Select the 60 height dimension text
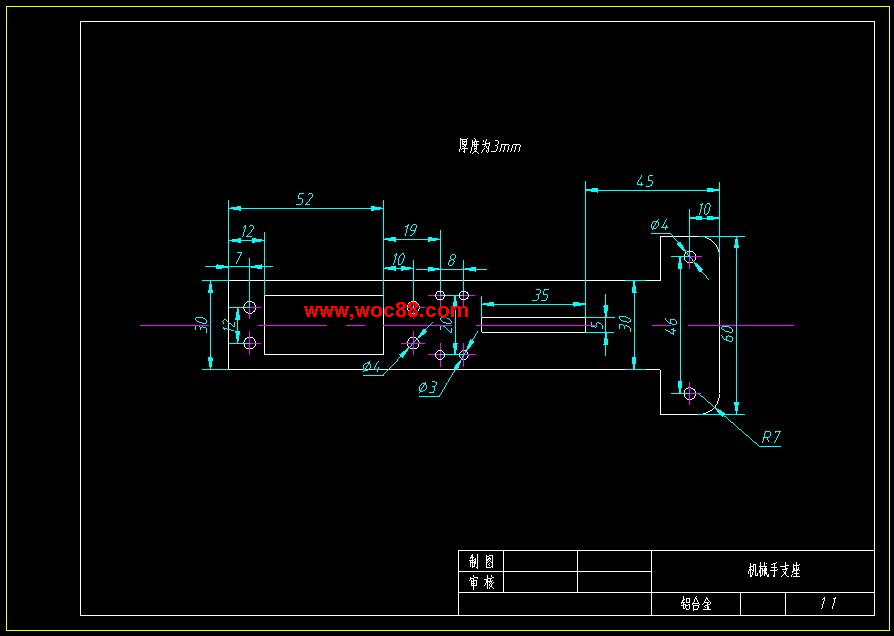Viewport: 894px width, 636px height. click(728, 333)
